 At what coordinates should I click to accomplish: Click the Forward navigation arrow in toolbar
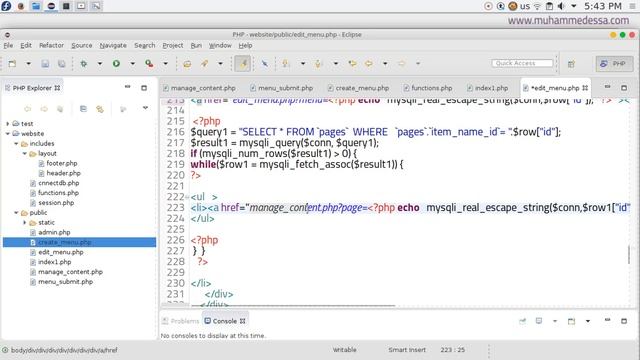pyautogui.click(x=402, y=64)
